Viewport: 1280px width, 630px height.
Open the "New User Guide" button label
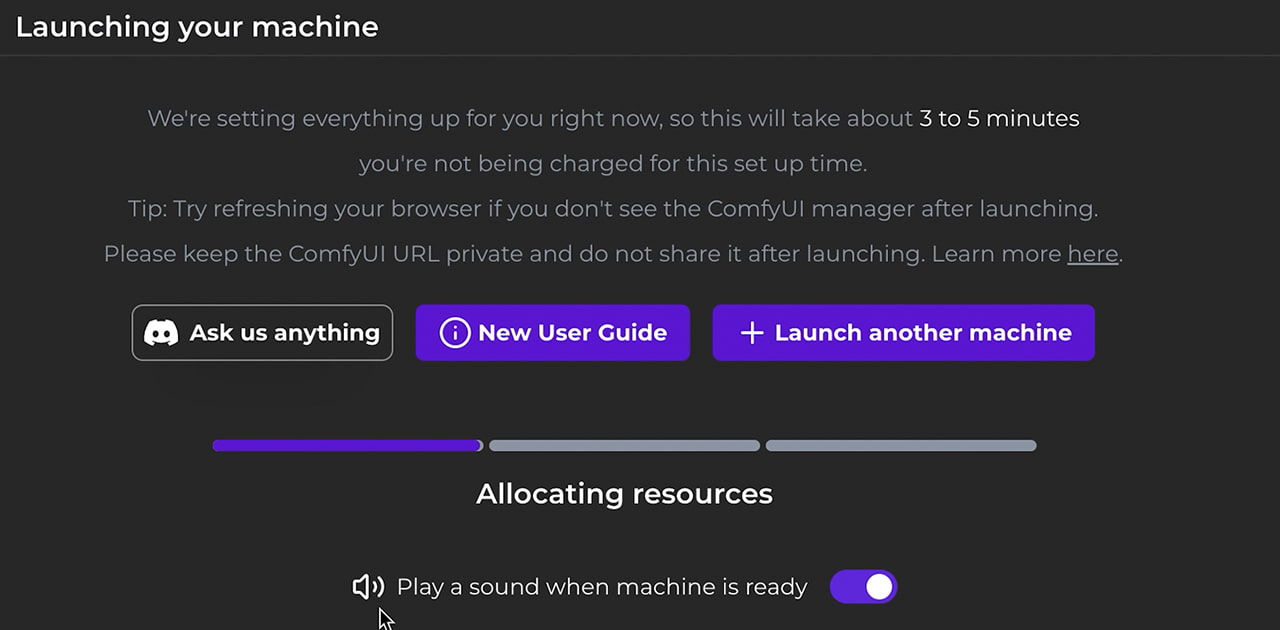pyautogui.click(x=572, y=333)
